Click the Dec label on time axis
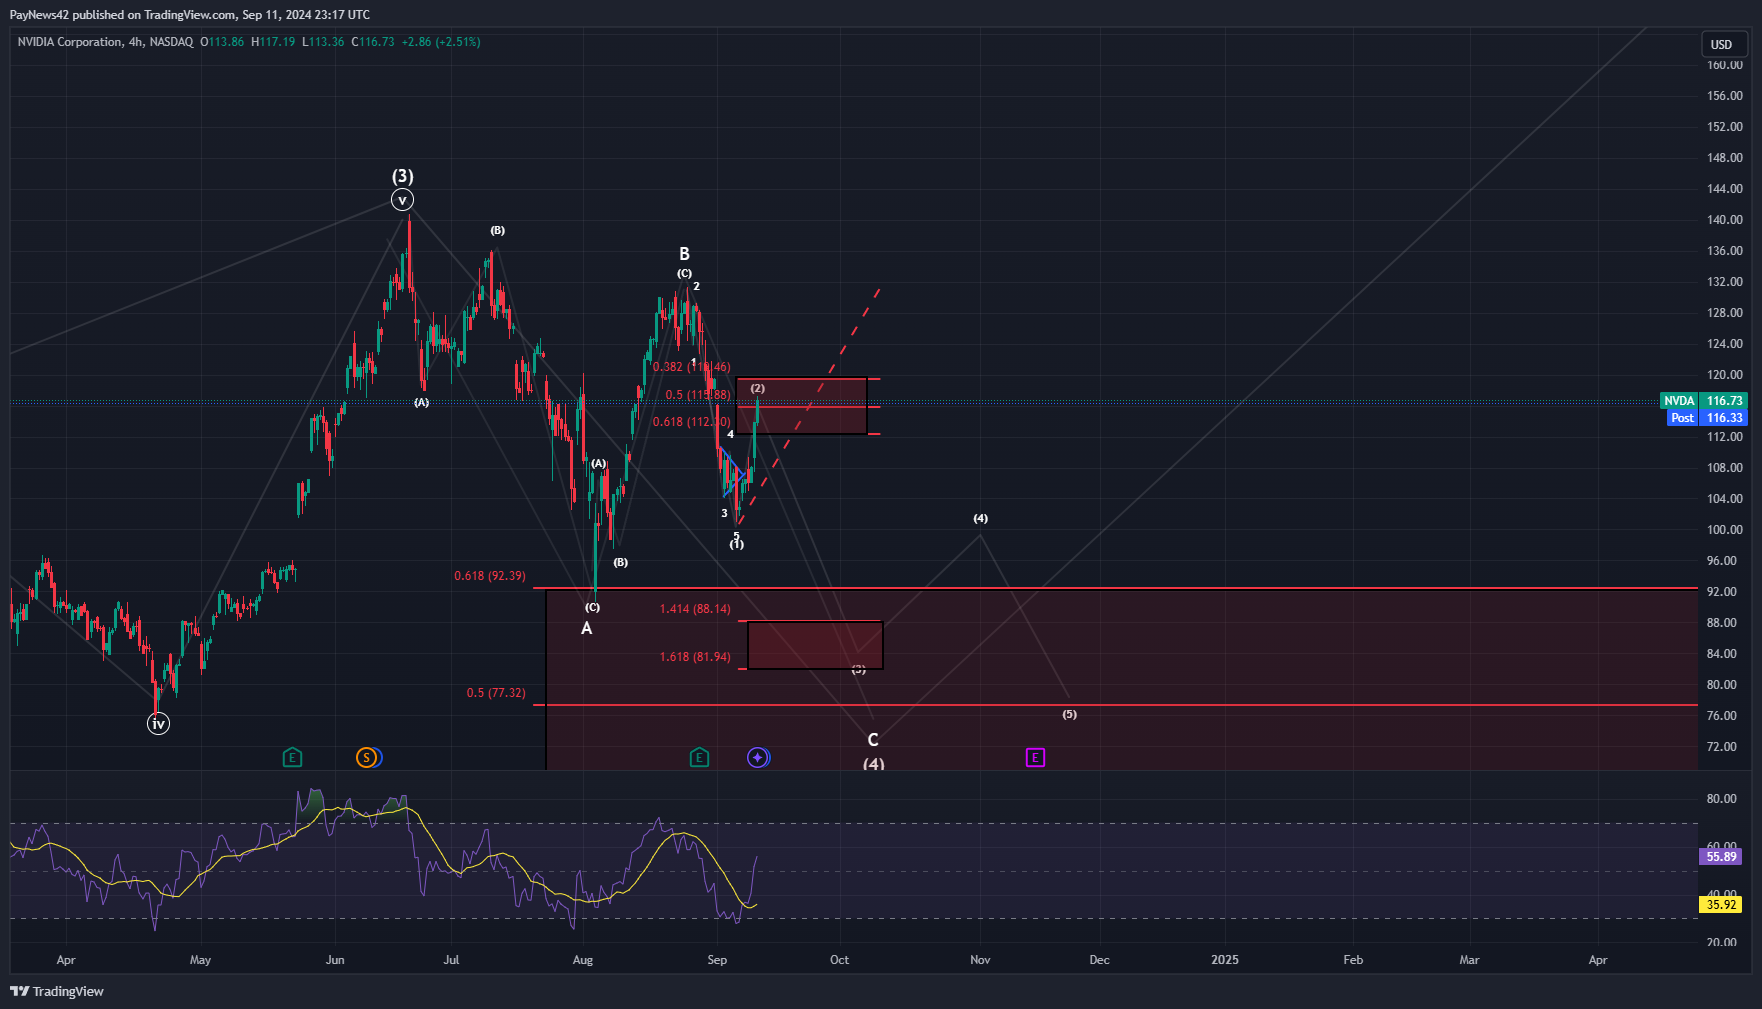Viewport: 1762px width, 1009px height. pyautogui.click(x=1099, y=959)
